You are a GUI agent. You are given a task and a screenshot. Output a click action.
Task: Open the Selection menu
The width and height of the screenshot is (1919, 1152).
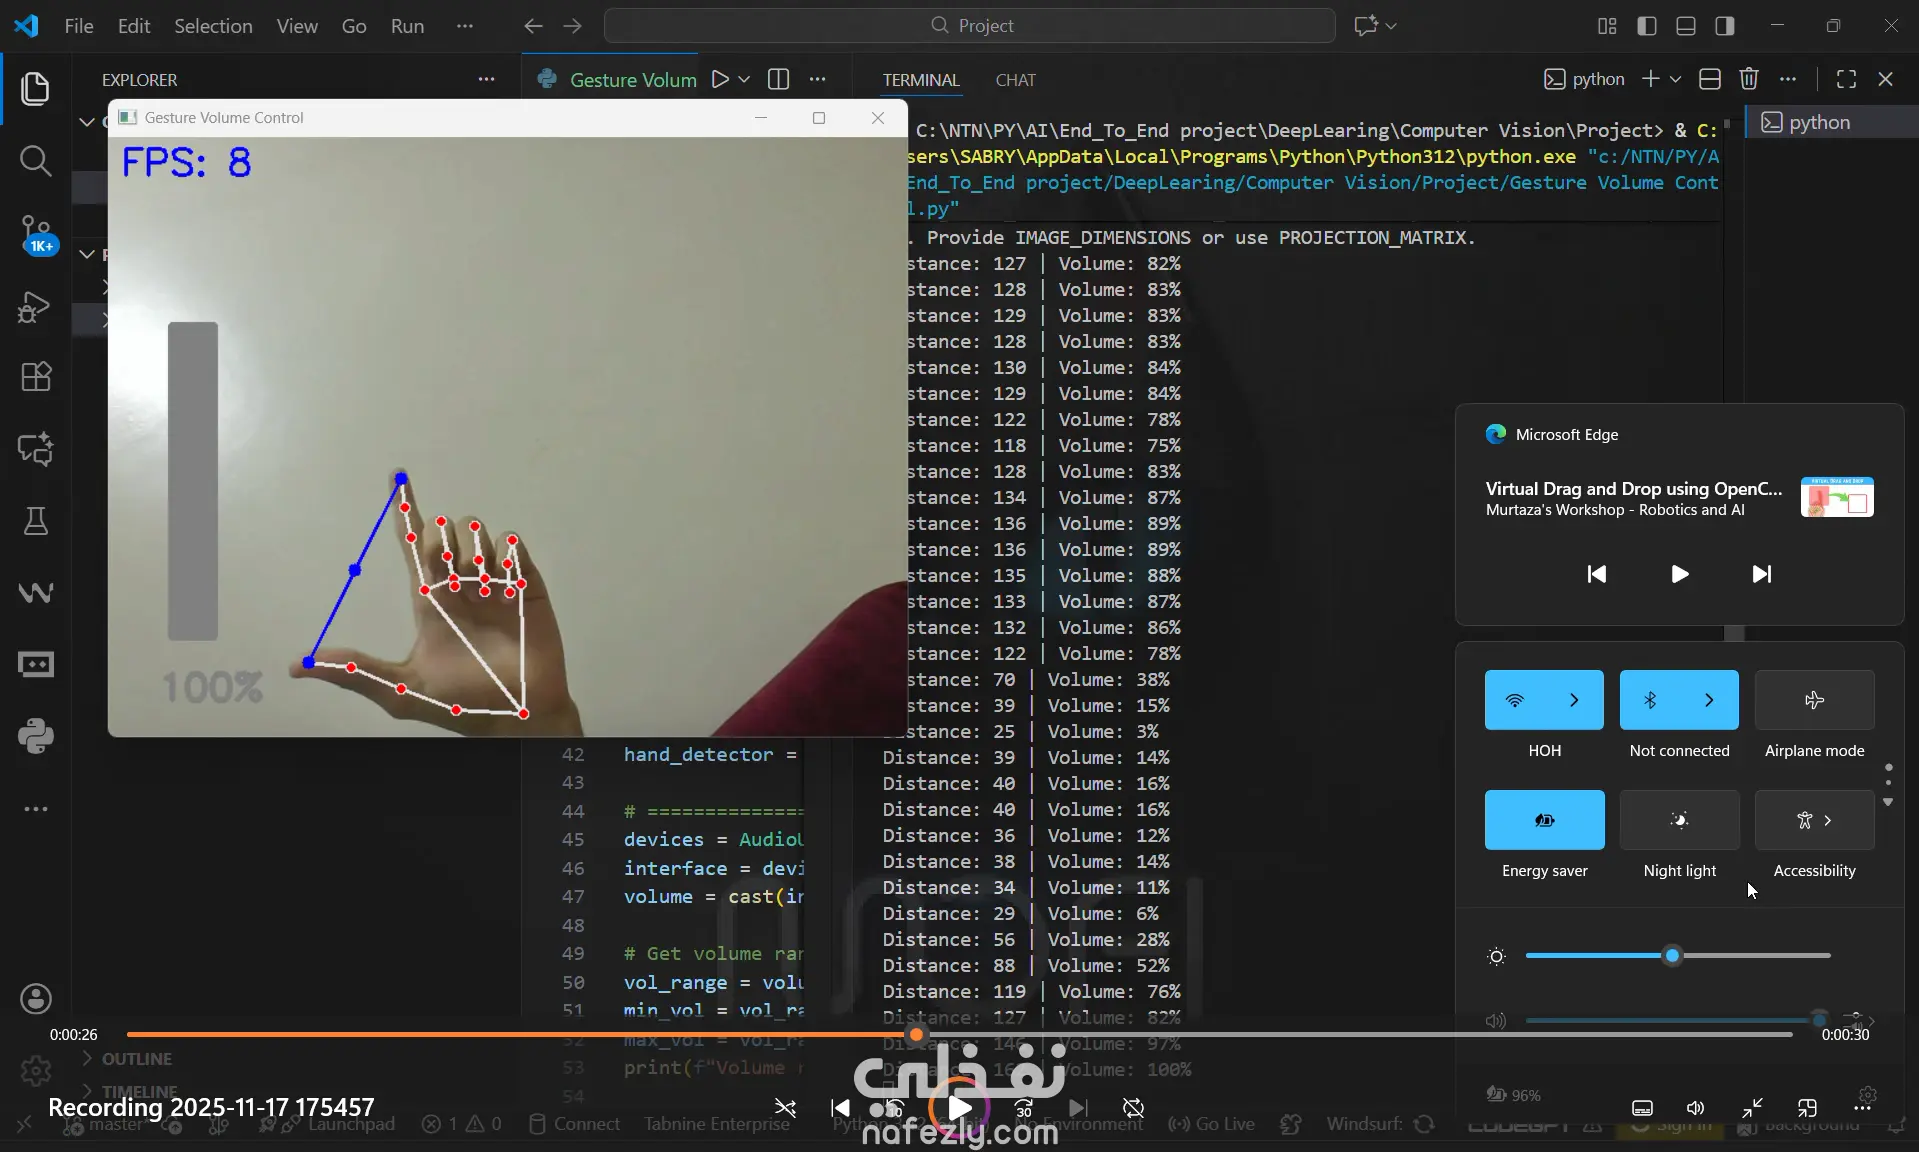[213, 26]
